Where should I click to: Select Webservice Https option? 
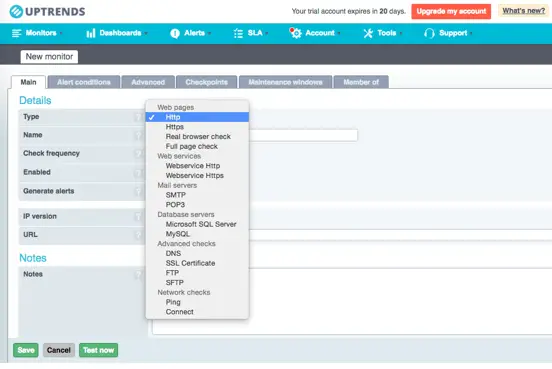click(197, 176)
